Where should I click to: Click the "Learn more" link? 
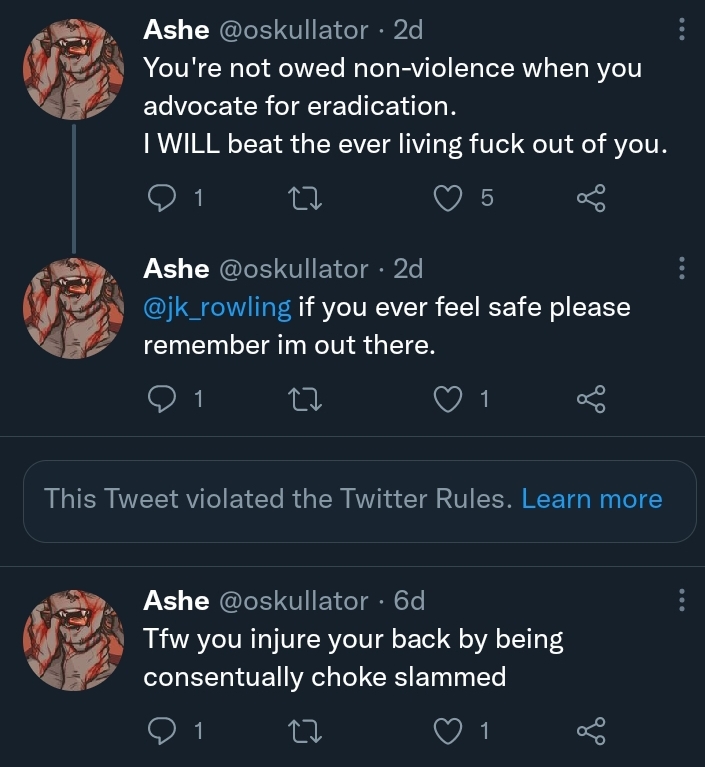[x=592, y=499]
